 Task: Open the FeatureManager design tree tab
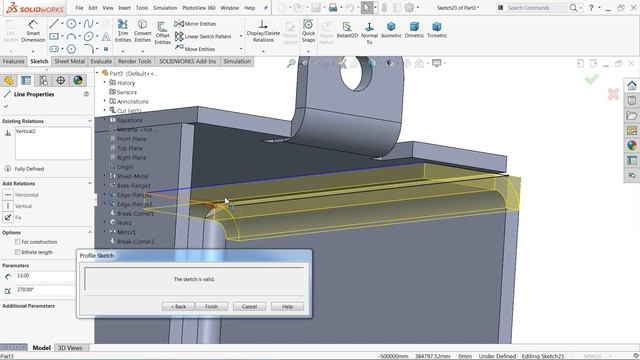click(x=9, y=80)
